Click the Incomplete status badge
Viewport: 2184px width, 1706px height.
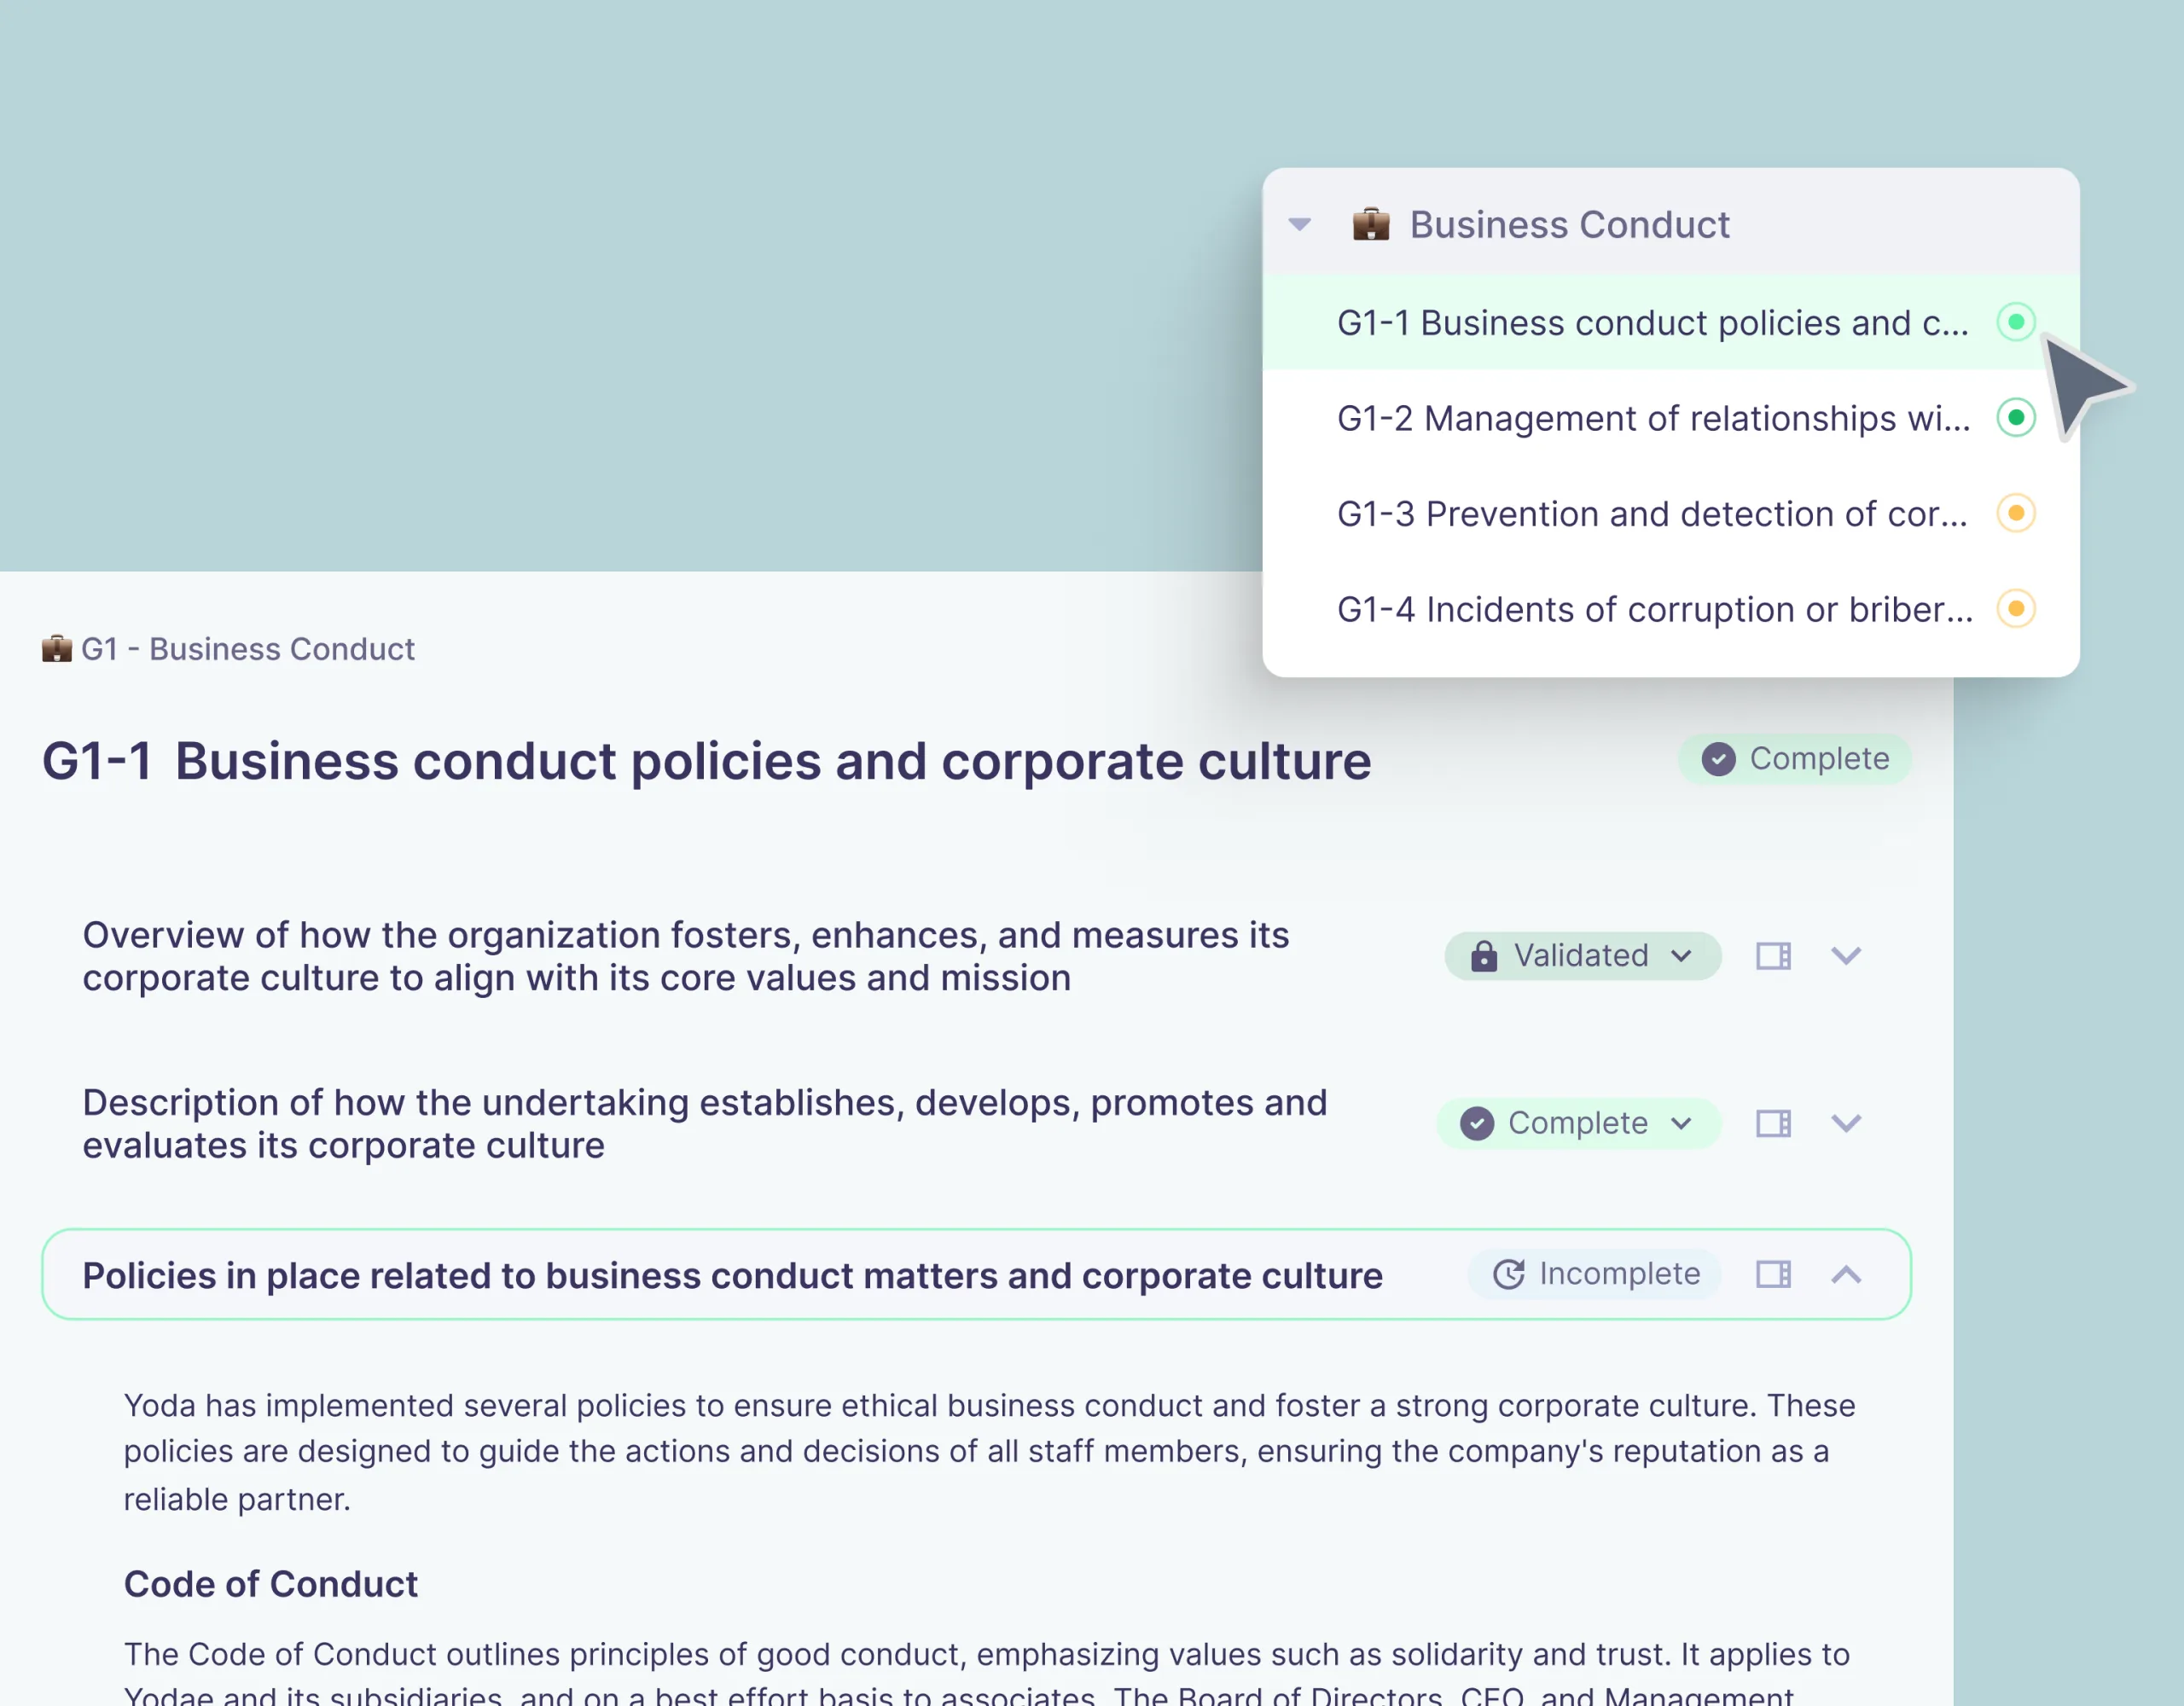pos(1595,1274)
